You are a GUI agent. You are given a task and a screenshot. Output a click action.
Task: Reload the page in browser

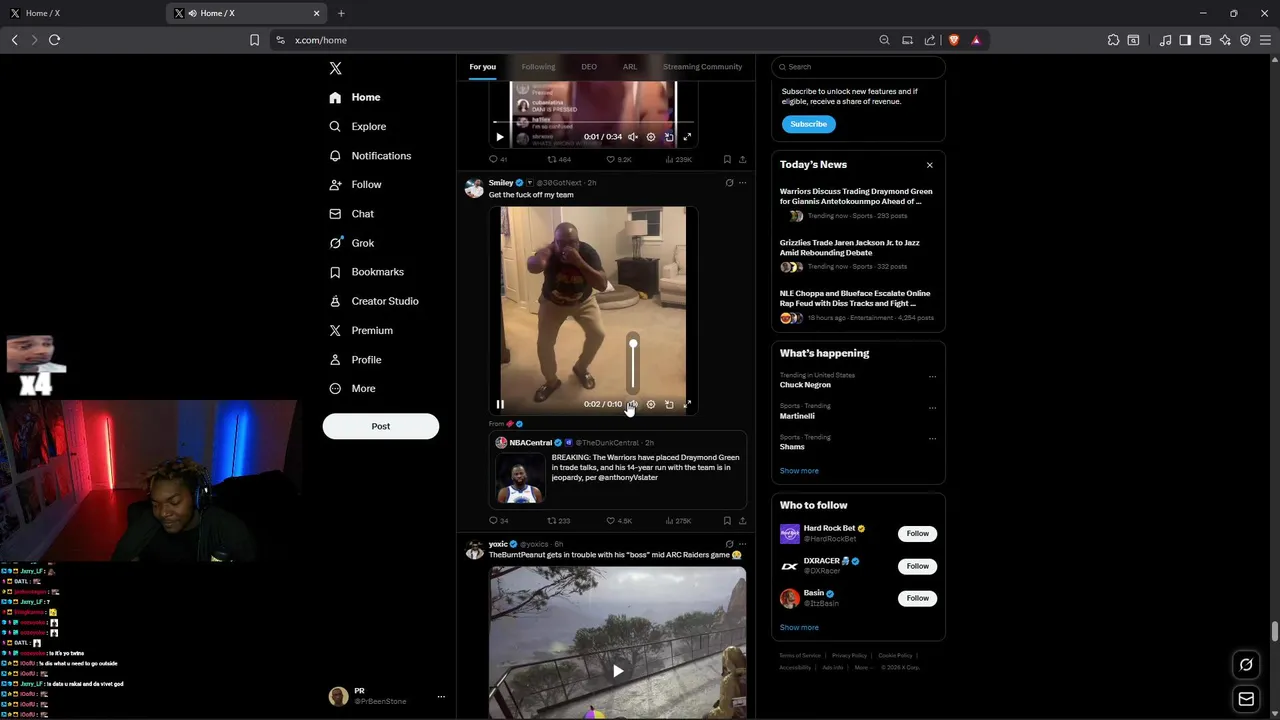(x=55, y=40)
